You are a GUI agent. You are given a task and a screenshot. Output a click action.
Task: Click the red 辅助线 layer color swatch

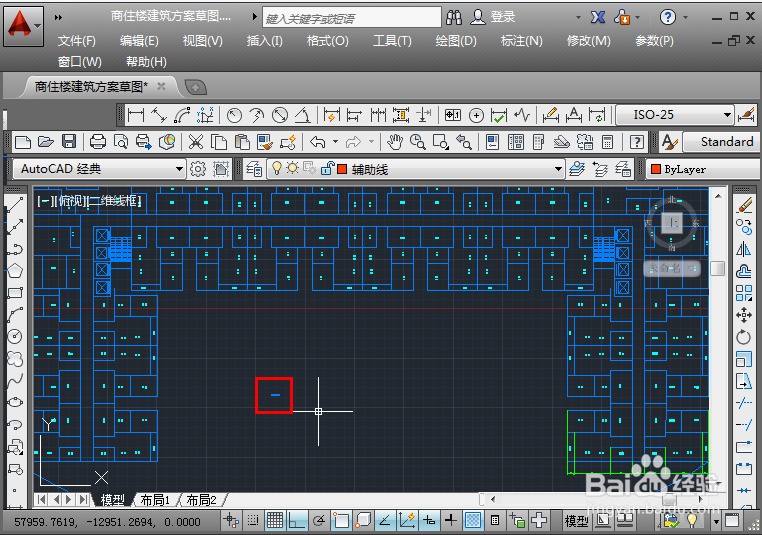(342, 169)
